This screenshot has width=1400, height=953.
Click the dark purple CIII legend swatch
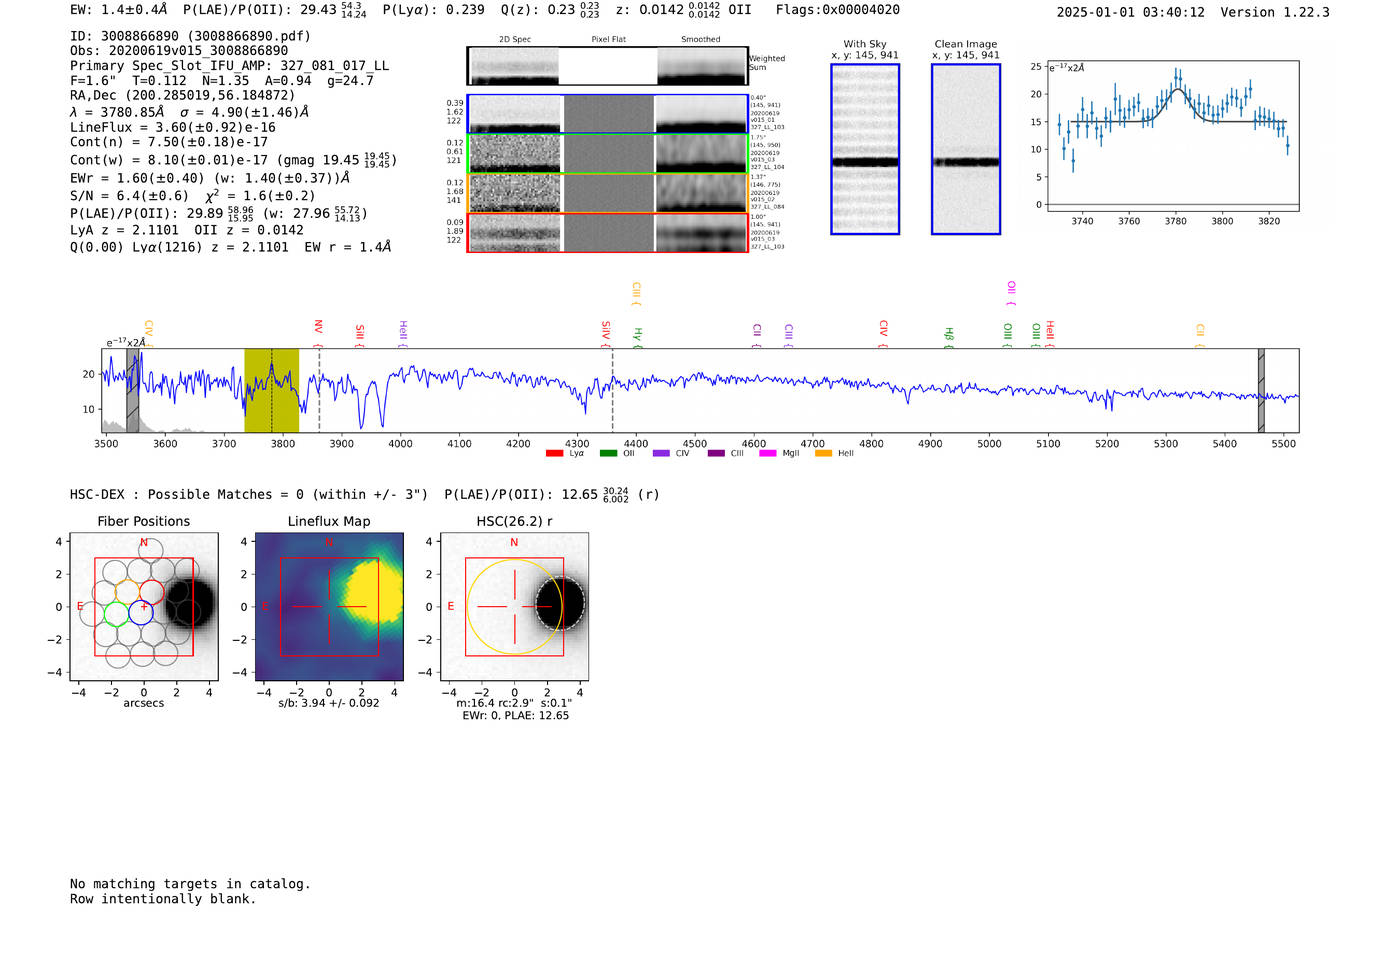coord(716,454)
